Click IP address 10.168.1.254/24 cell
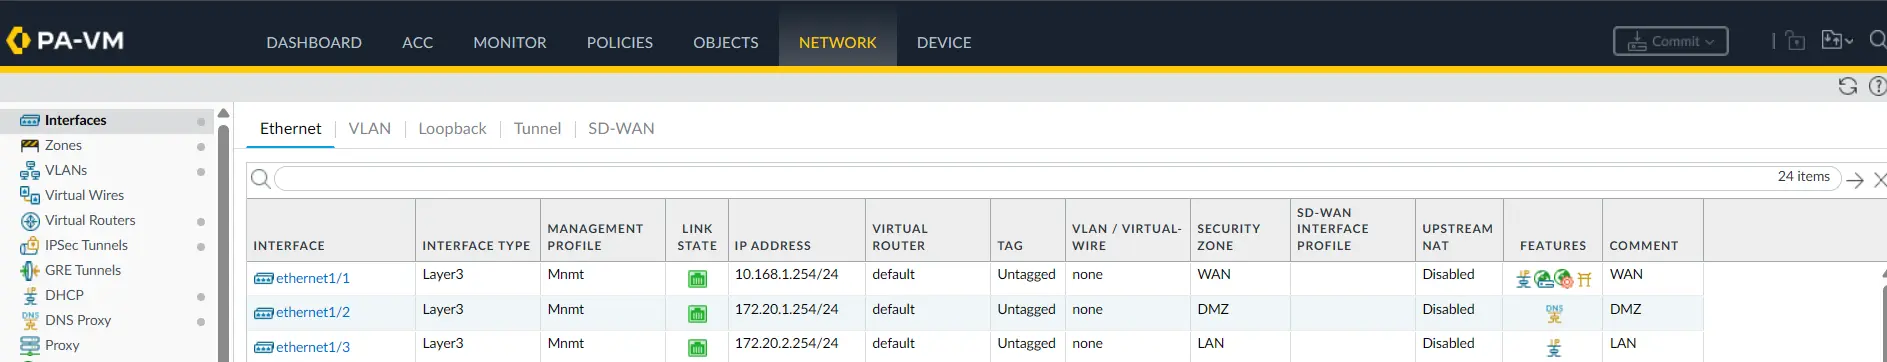This screenshot has width=1887, height=362. coord(787,274)
